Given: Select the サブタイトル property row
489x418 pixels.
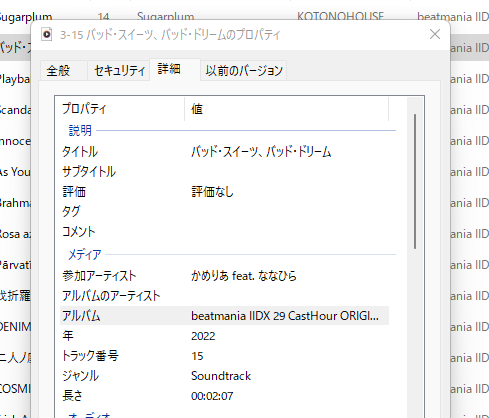Looking at the screenshot, I should click(224, 172).
